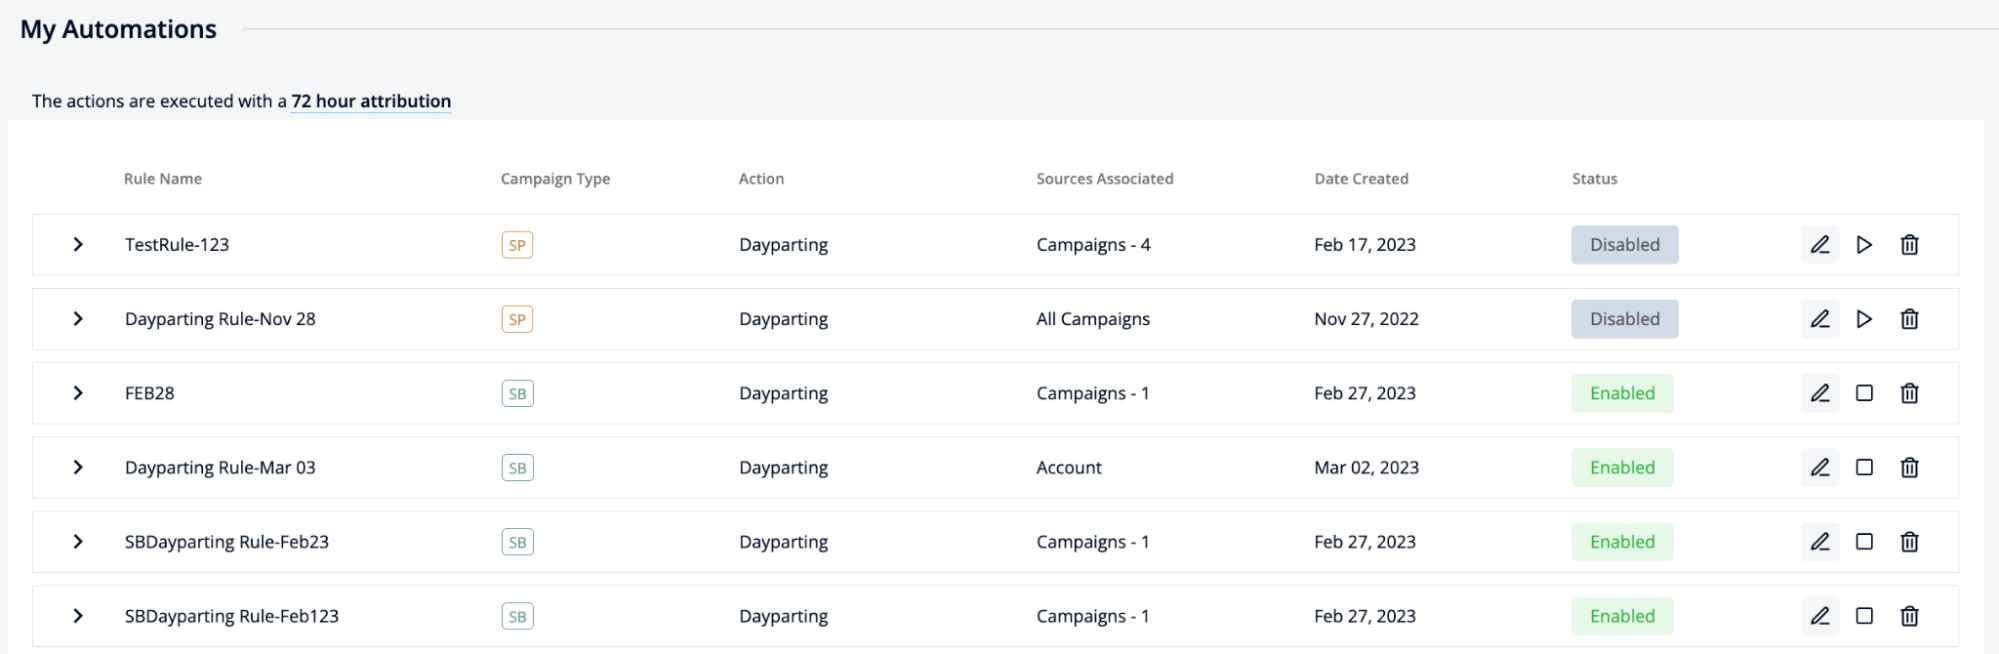Click the Sources Associated column header
Screen dimensions: 1999x654
click(1105, 179)
